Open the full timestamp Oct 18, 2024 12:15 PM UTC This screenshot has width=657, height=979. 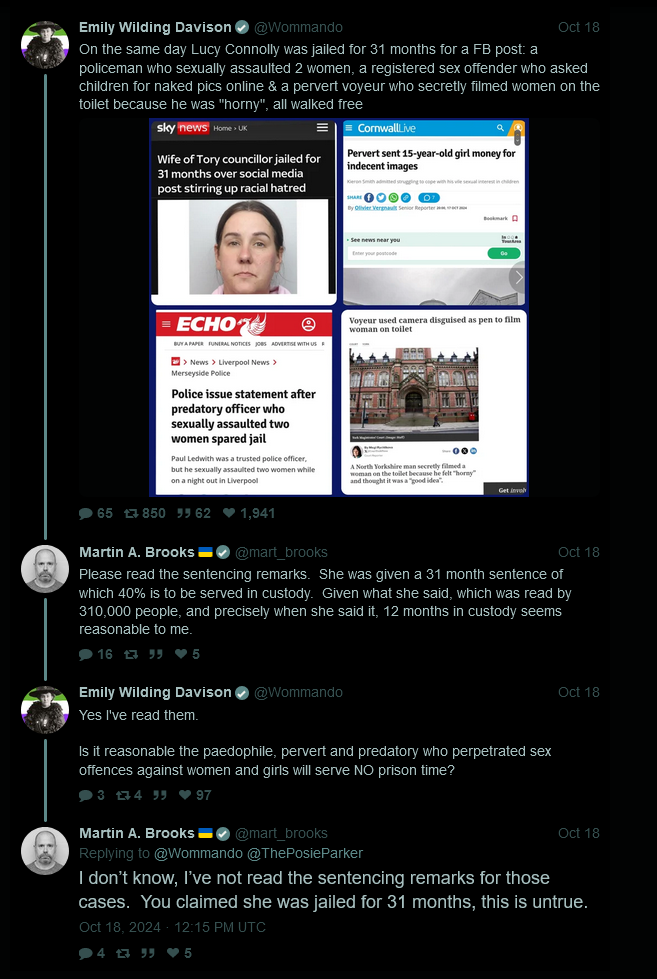[x=172, y=927]
